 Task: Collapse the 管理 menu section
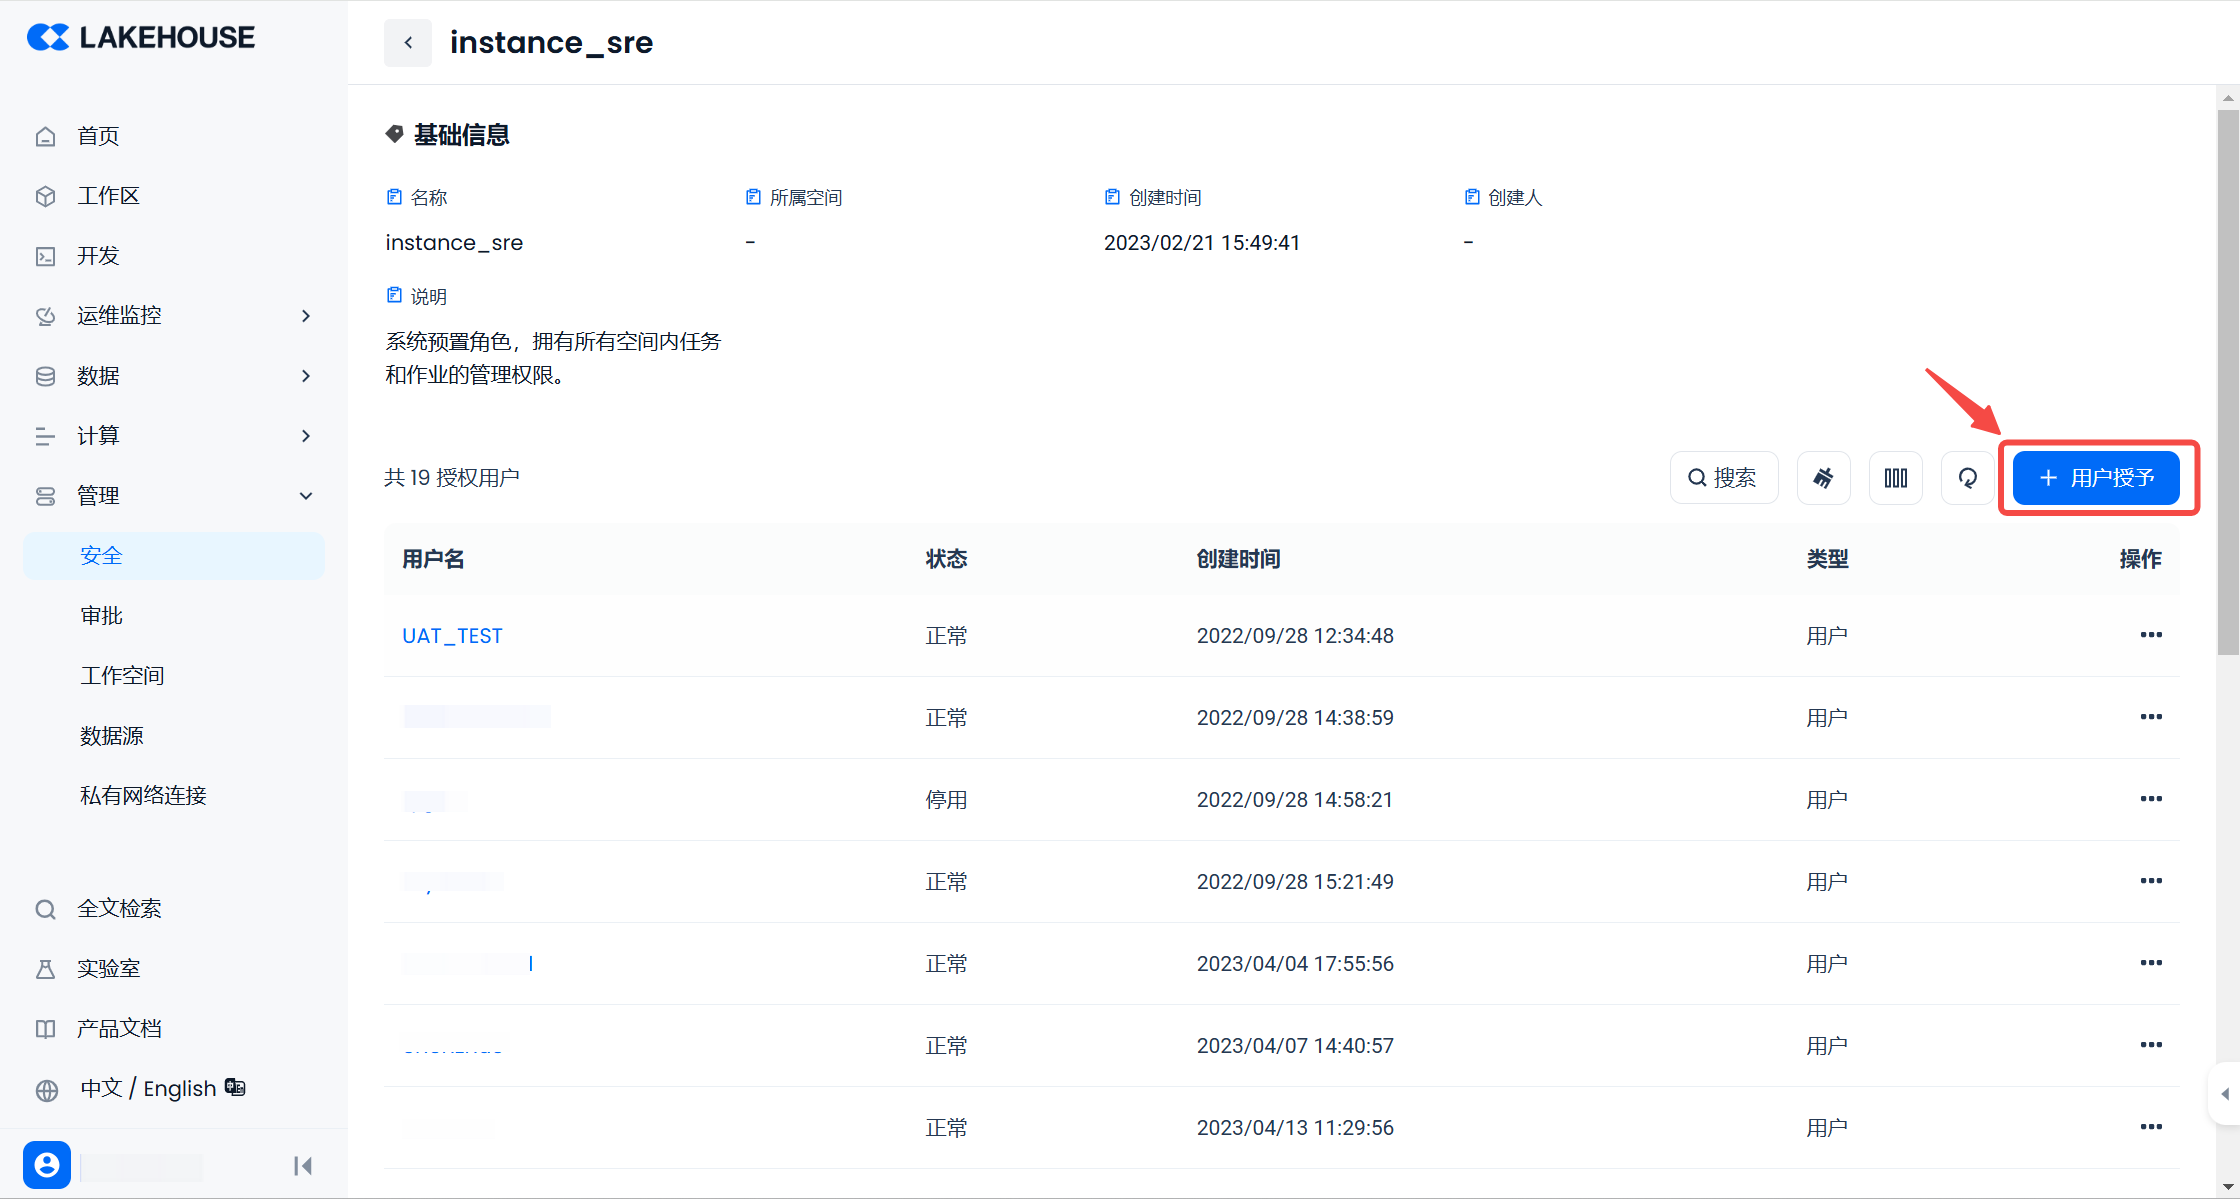[x=306, y=496]
